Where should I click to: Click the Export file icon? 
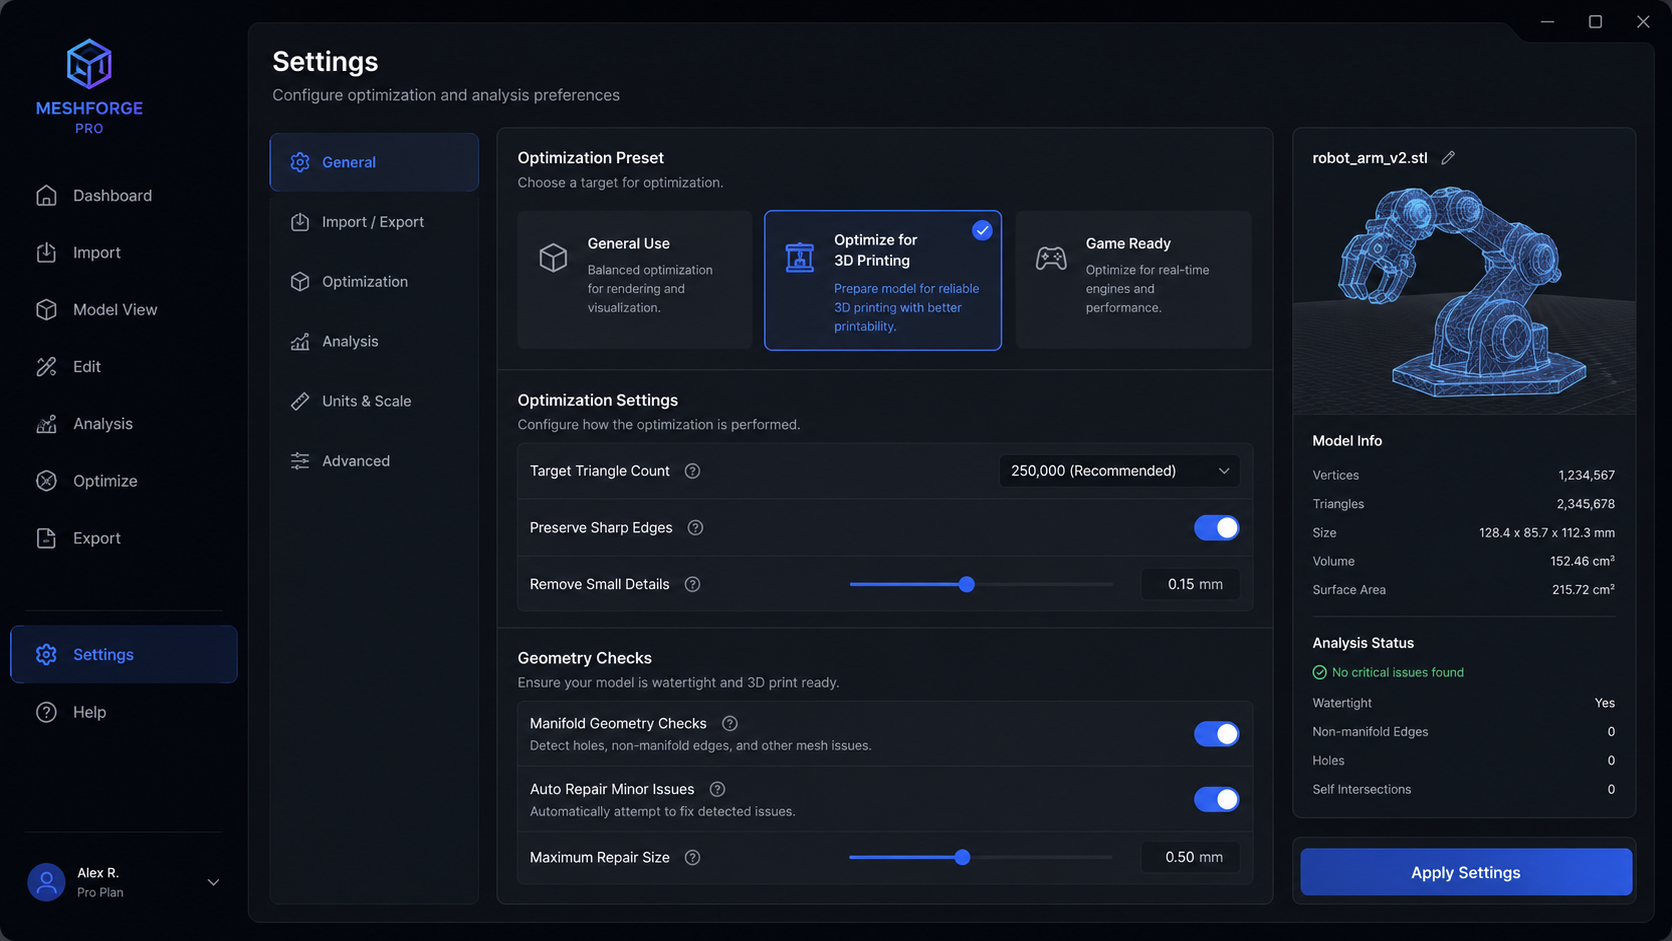coord(46,538)
